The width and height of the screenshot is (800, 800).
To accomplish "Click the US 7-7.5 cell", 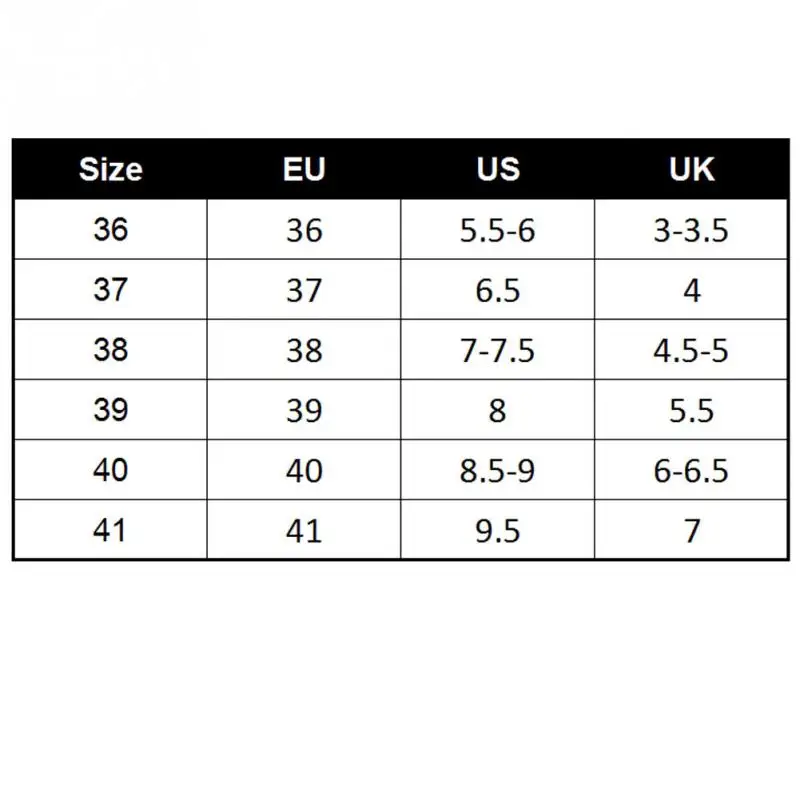I will 498,349.
